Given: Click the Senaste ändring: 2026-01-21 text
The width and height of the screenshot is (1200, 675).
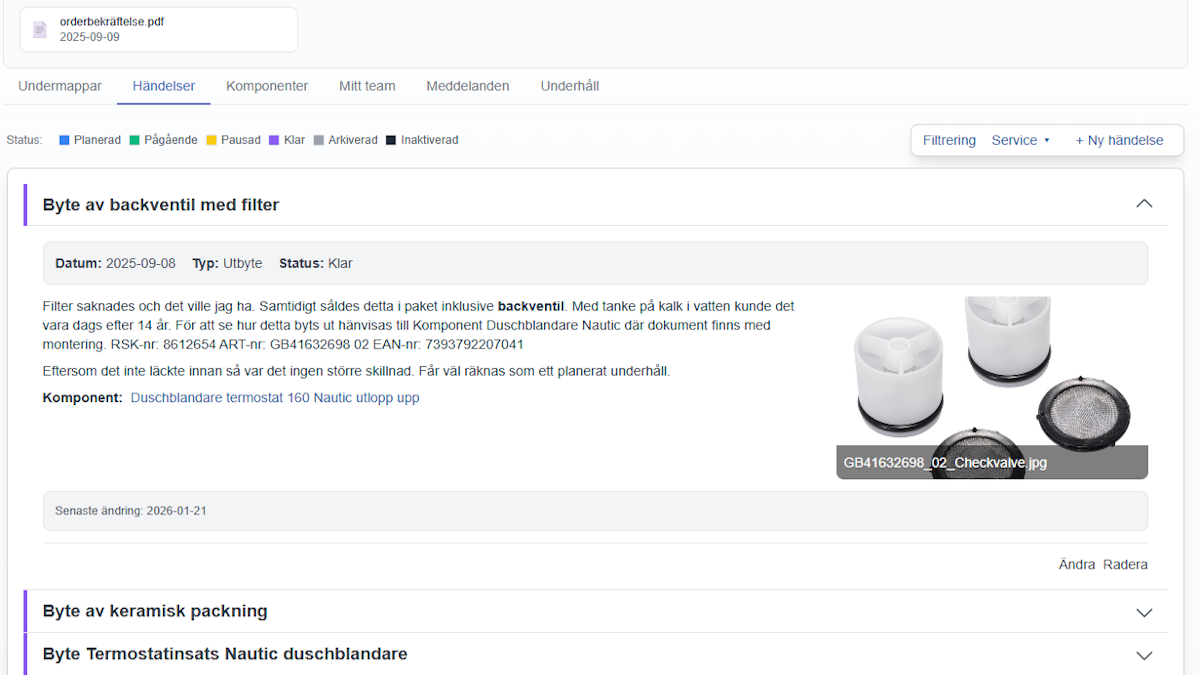Looking at the screenshot, I should coord(131,511).
